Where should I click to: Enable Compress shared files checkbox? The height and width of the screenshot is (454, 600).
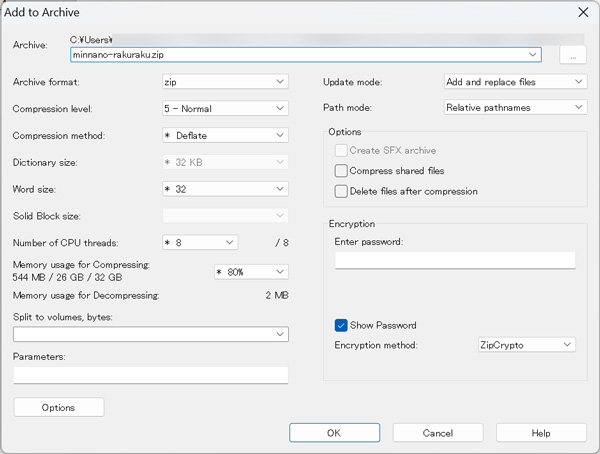[x=341, y=171]
